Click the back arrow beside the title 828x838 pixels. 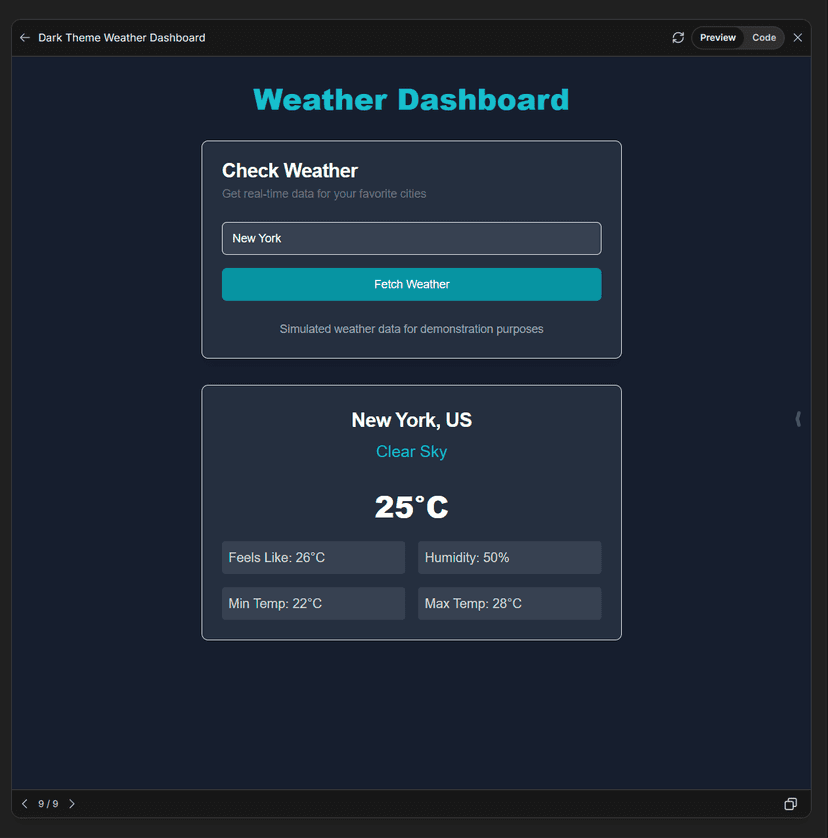25,38
